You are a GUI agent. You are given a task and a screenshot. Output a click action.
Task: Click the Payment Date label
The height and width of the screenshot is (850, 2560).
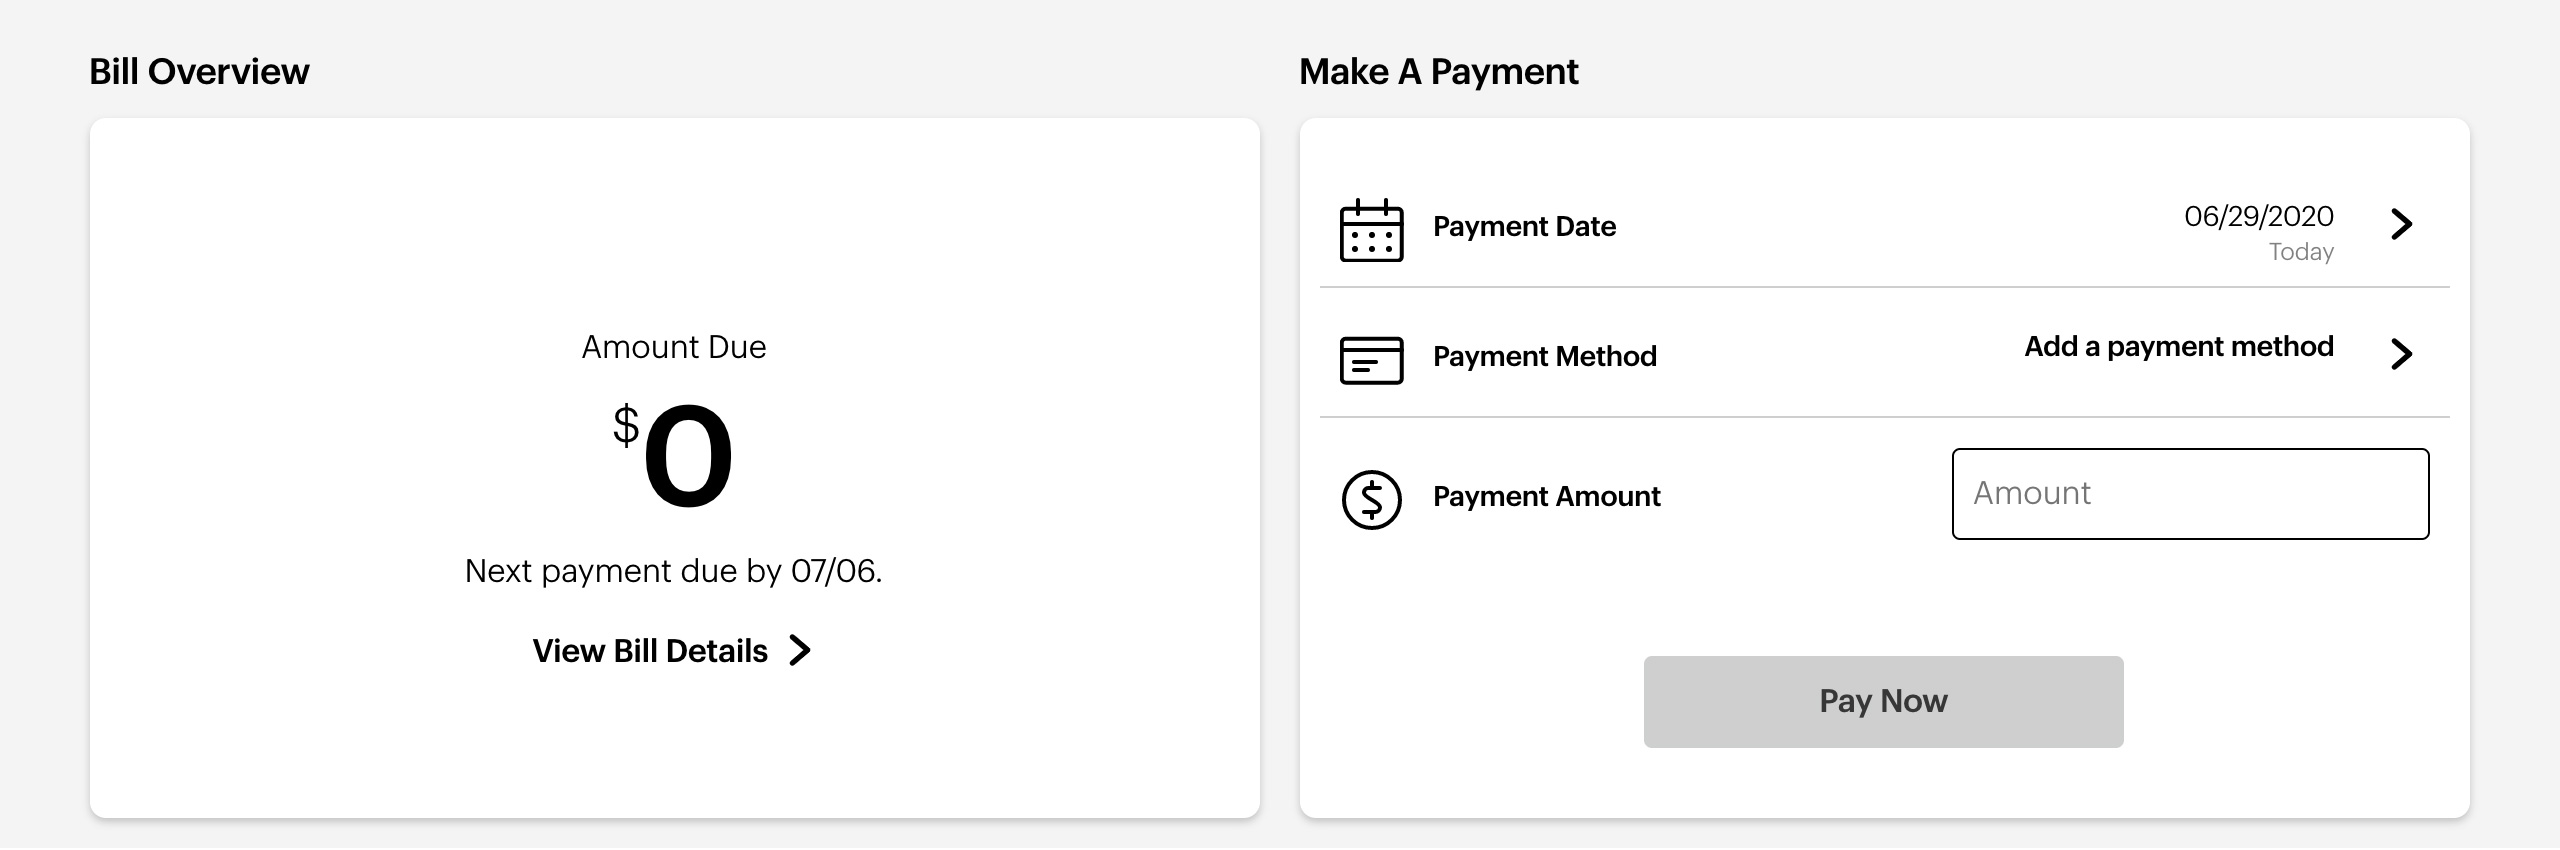pos(1524,227)
